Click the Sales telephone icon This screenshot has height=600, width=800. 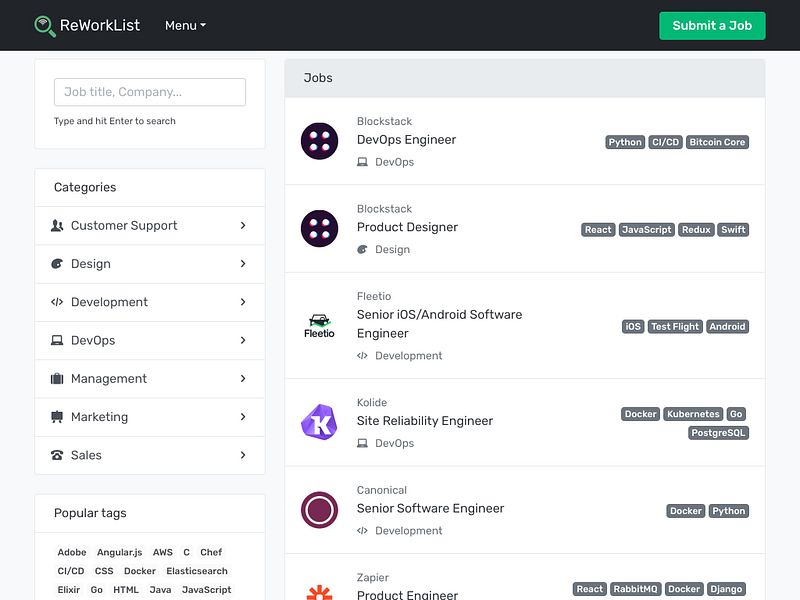[57, 455]
